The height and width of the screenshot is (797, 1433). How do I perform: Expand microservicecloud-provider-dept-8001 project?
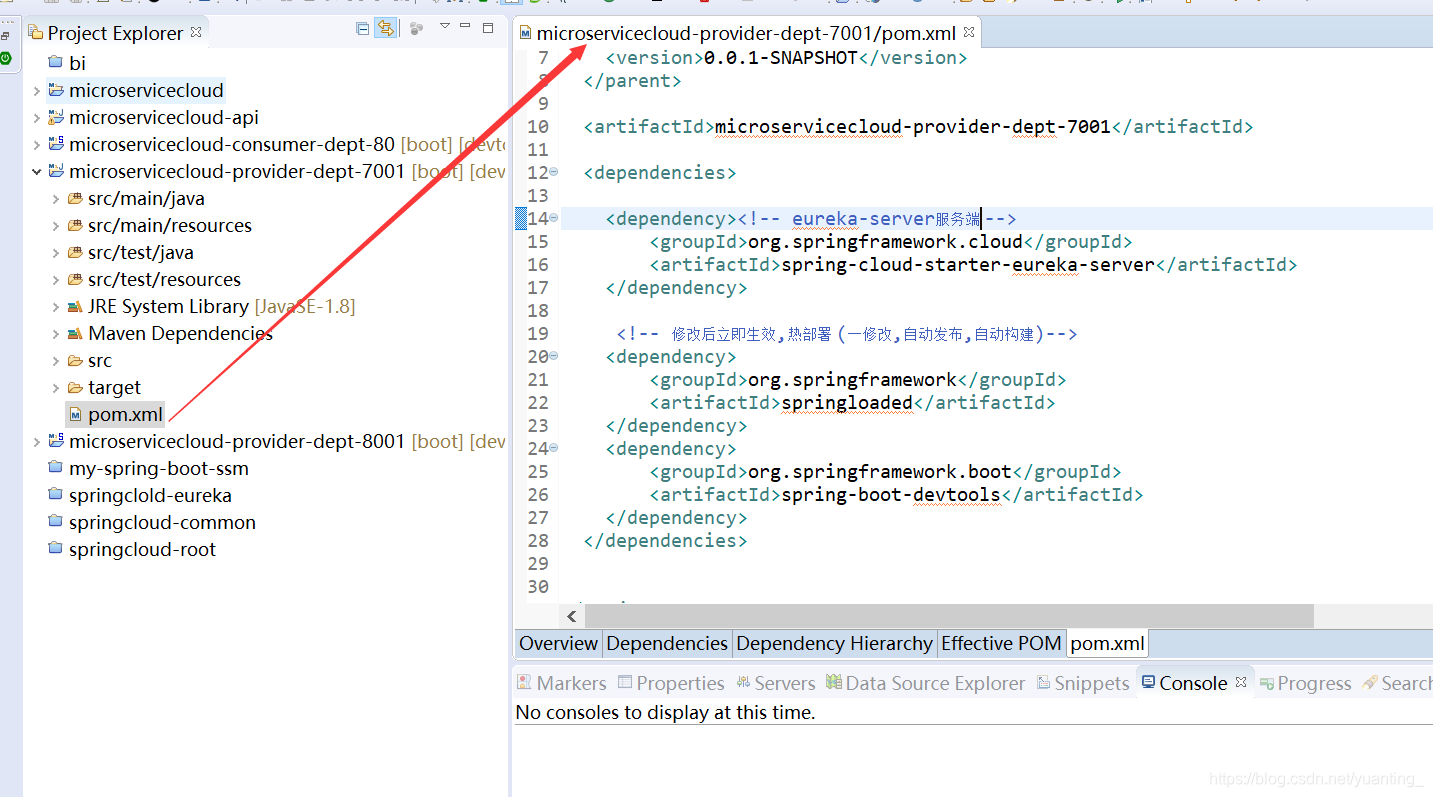coord(37,442)
